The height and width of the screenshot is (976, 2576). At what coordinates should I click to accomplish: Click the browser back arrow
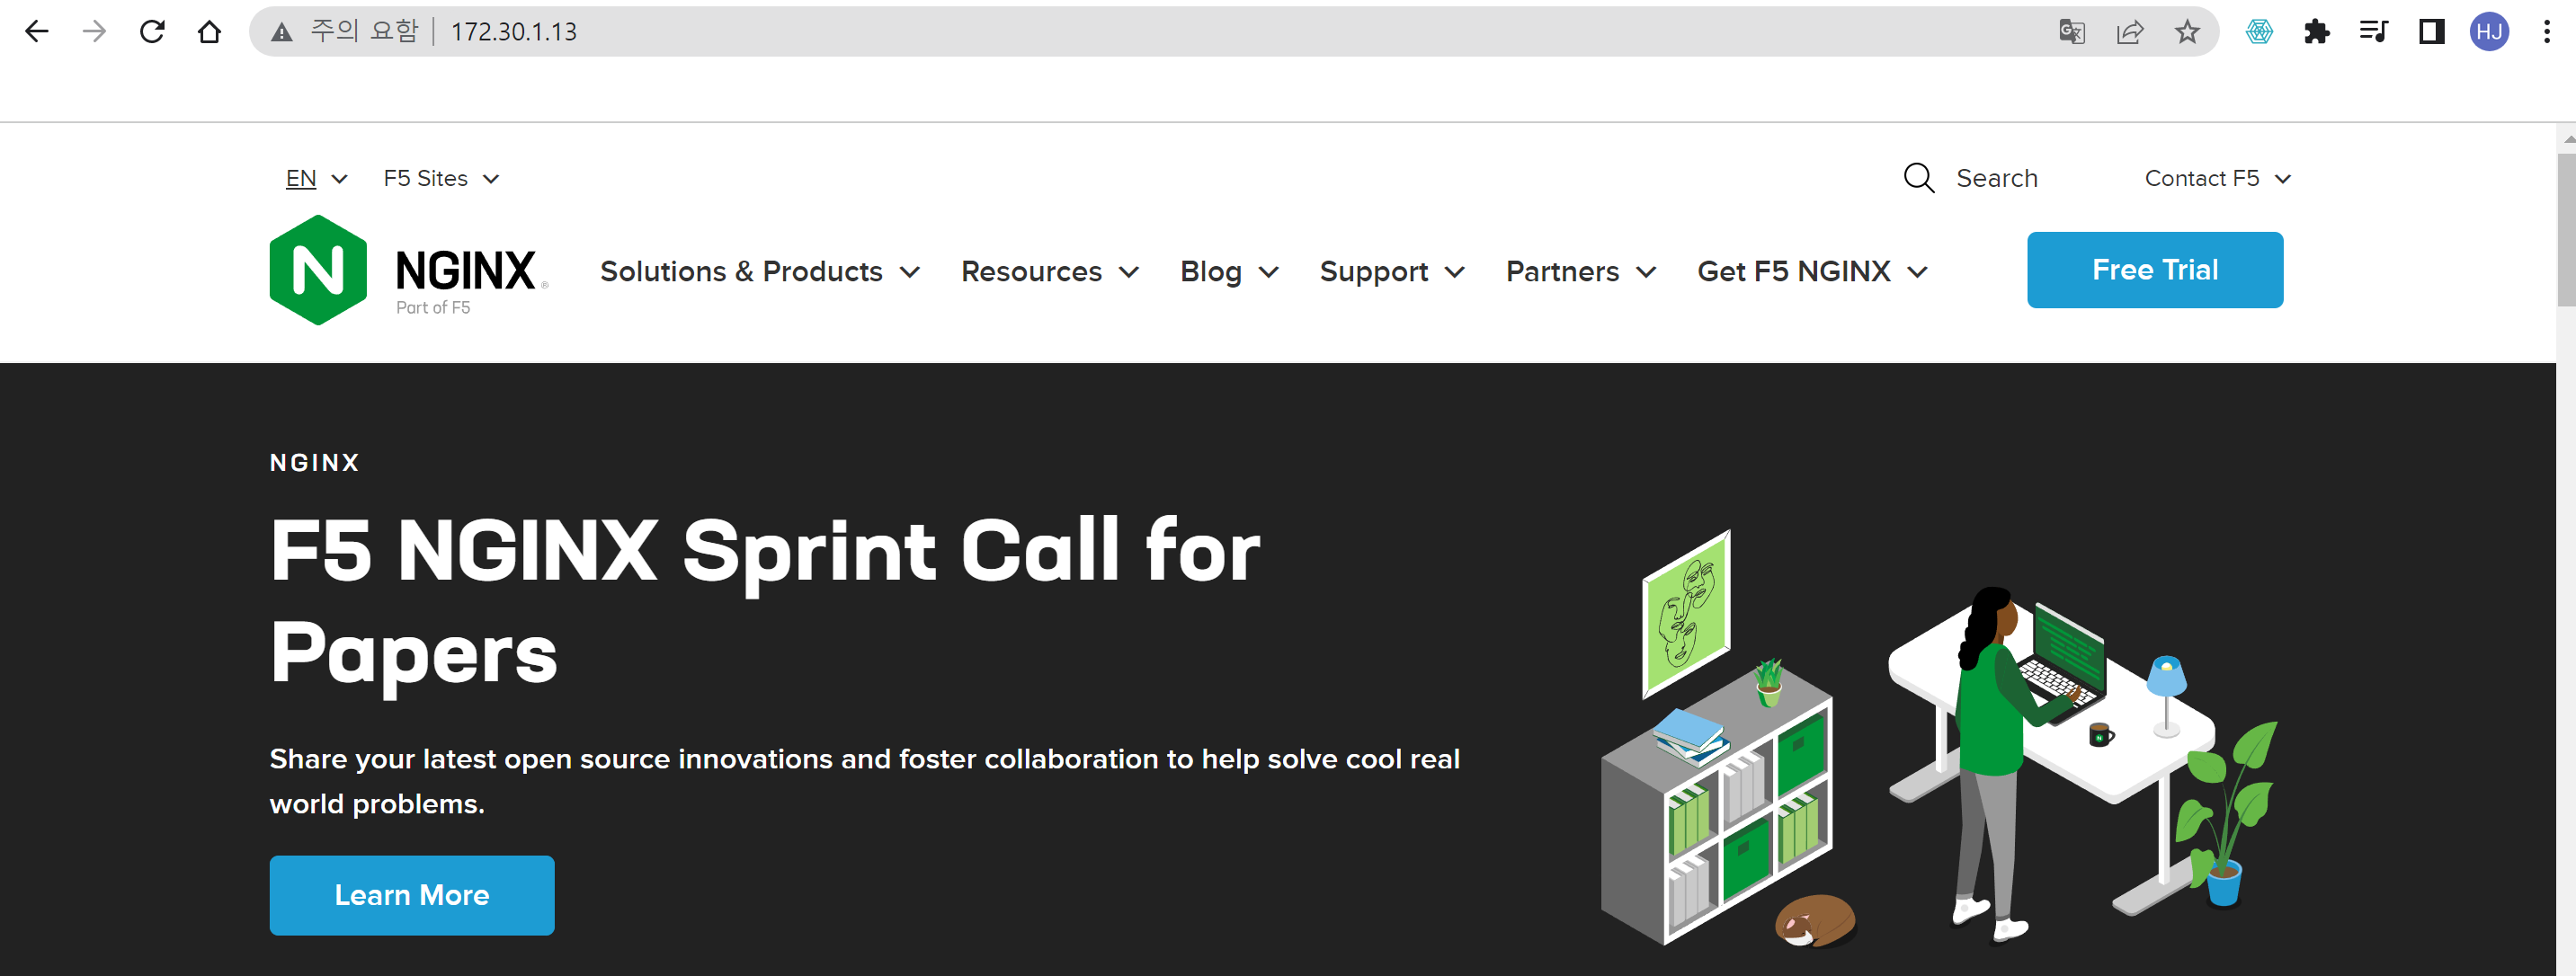tap(36, 32)
